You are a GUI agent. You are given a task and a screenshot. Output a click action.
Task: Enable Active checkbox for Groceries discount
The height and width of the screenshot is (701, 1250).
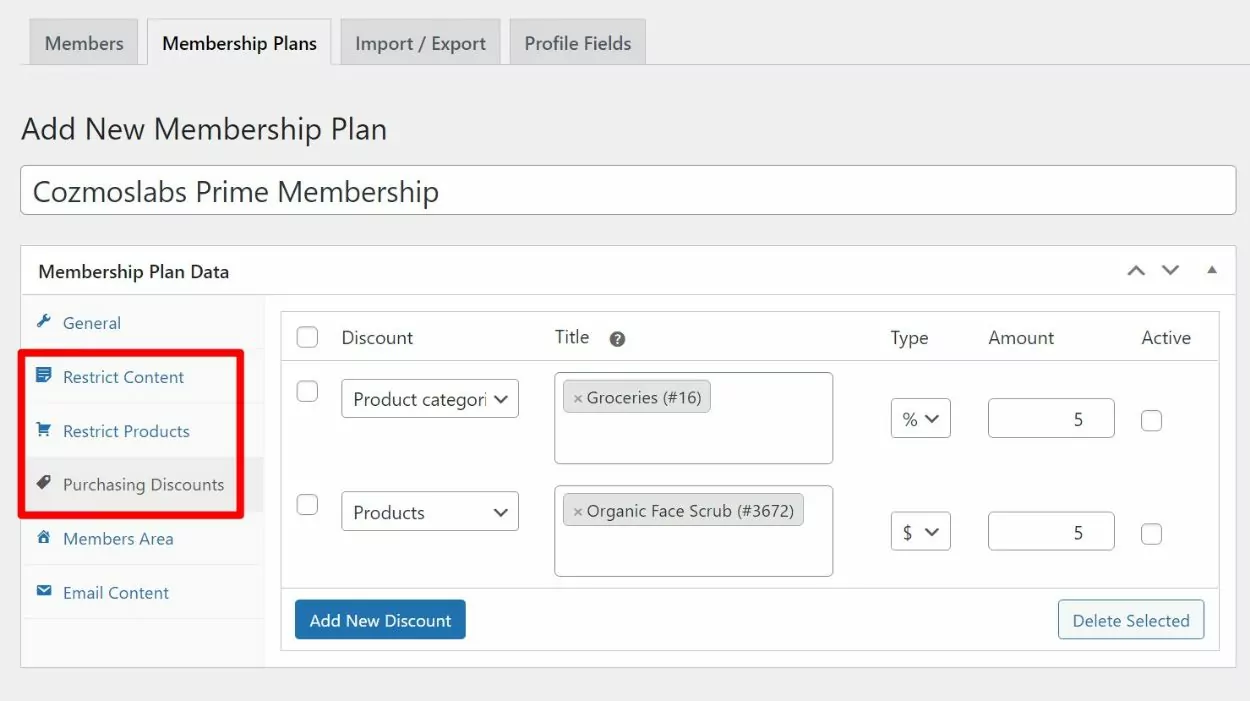[x=1151, y=421]
